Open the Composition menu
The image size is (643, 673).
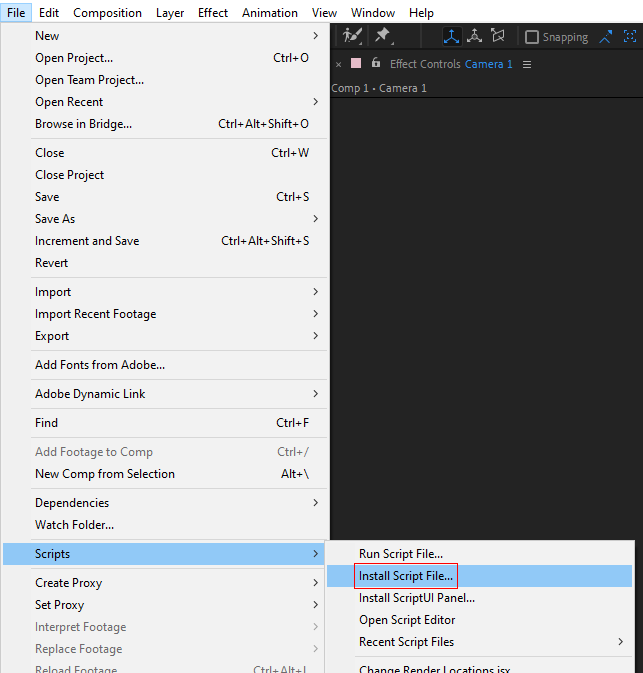pyautogui.click(x=107, y=13)
